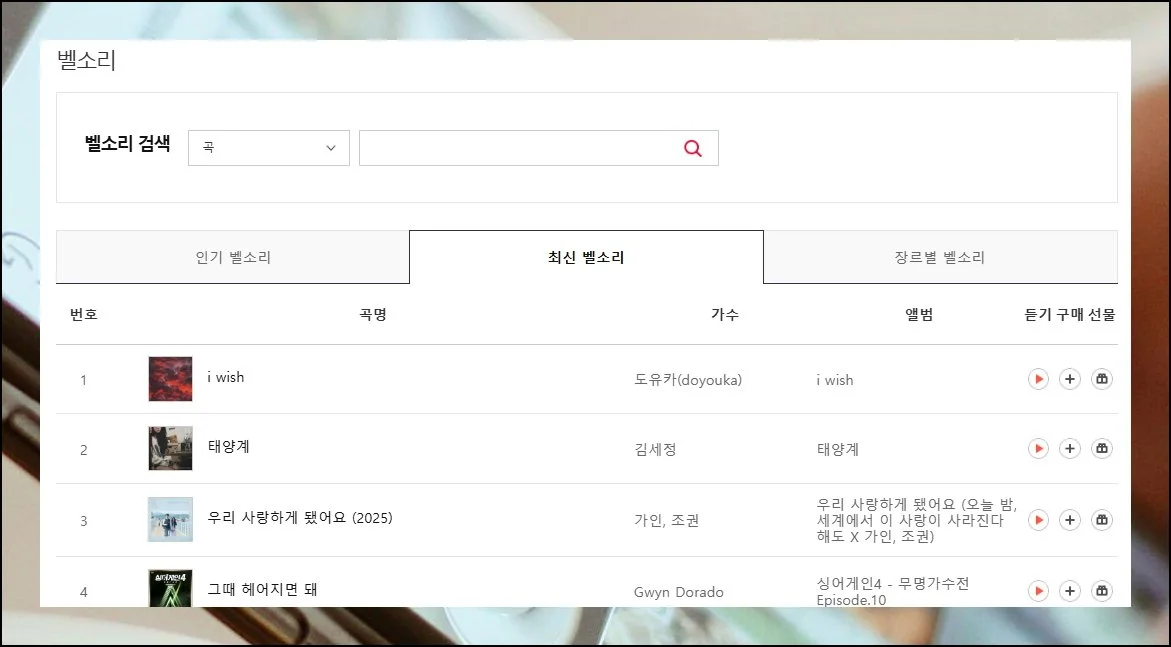Buy 우리 사랑하게 됐어요 via plus icon
This screenshot has height=647, width=1171.
(x=1070, y=520)
